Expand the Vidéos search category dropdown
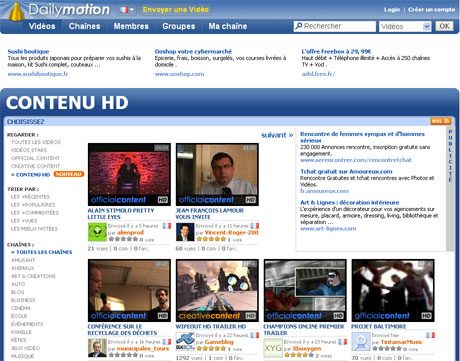 405,26
